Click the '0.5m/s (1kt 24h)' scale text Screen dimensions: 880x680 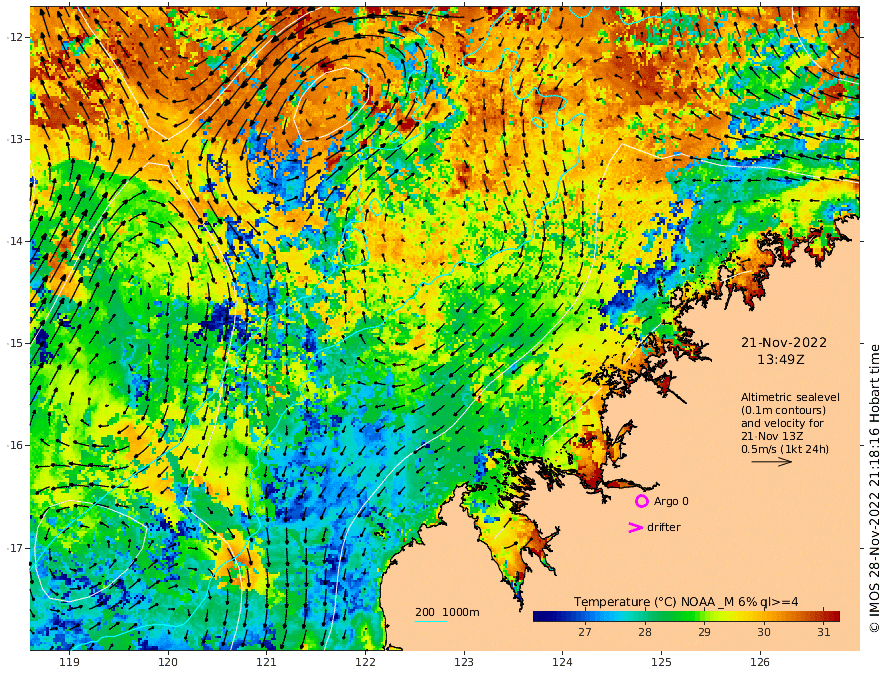click(x=785, y=449)
